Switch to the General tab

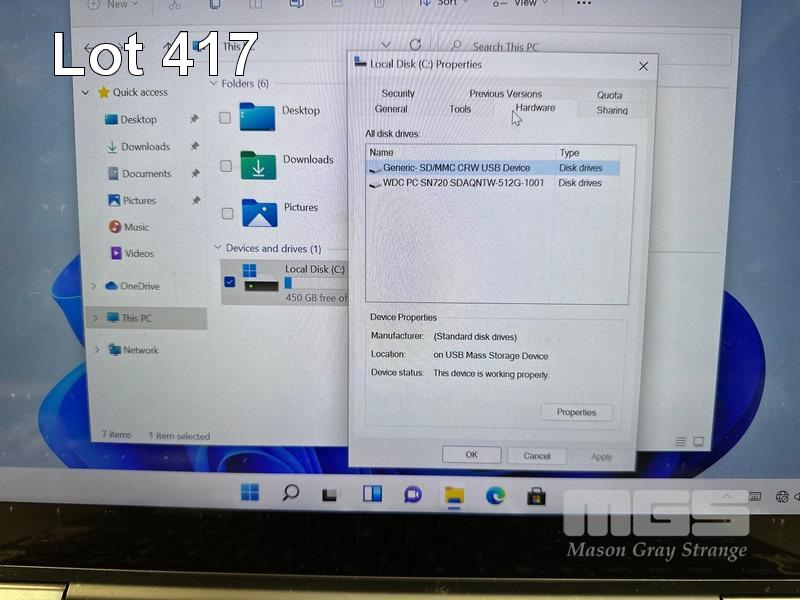tap(391, 109)
